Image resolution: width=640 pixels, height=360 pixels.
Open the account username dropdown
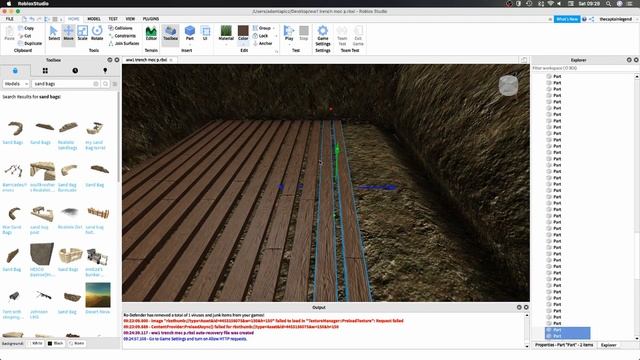(617, 19)
